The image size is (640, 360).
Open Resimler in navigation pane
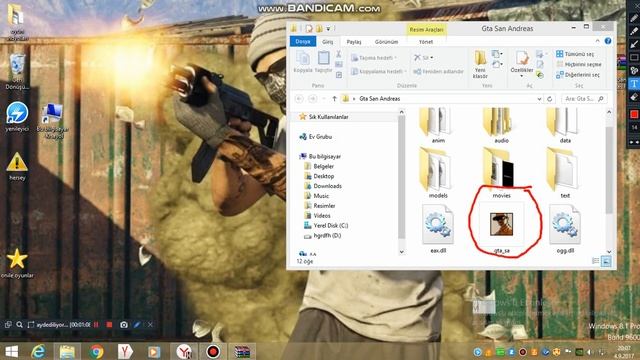click(x=320, y=206)
